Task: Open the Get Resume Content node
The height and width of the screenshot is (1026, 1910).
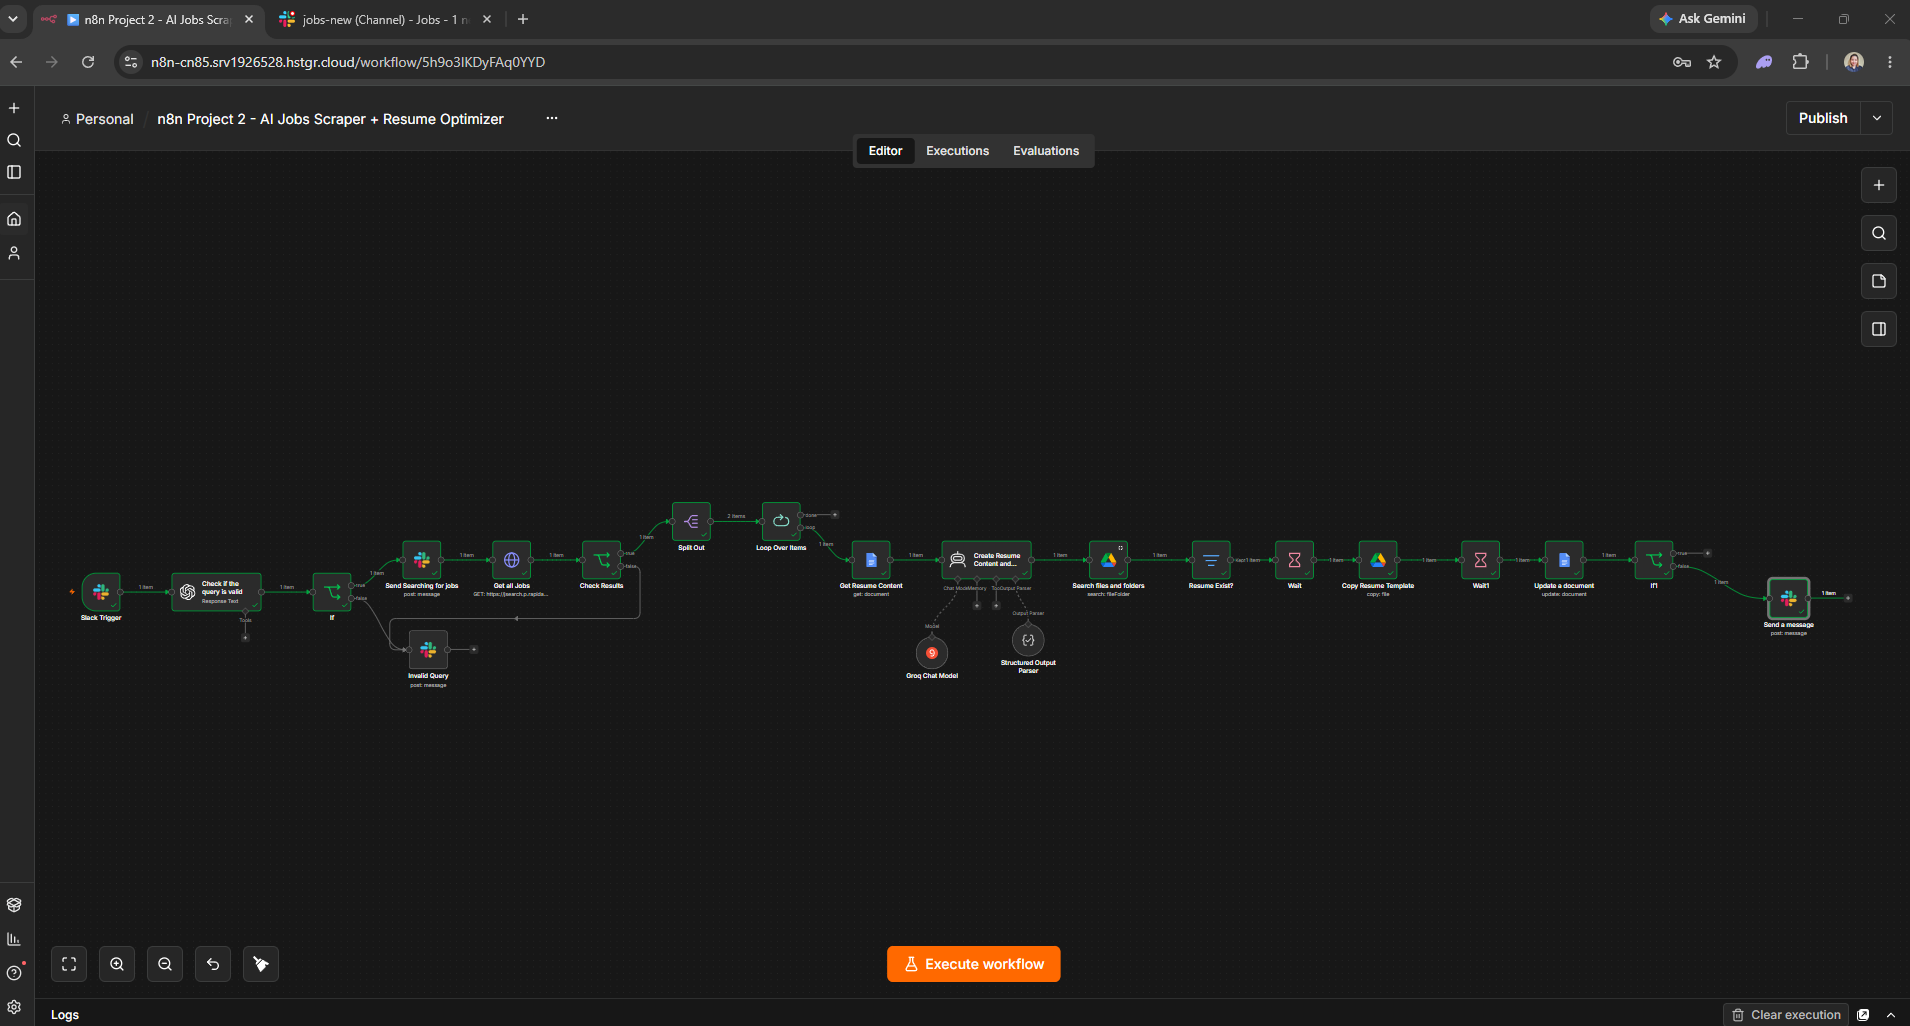Action: (871, 560)
